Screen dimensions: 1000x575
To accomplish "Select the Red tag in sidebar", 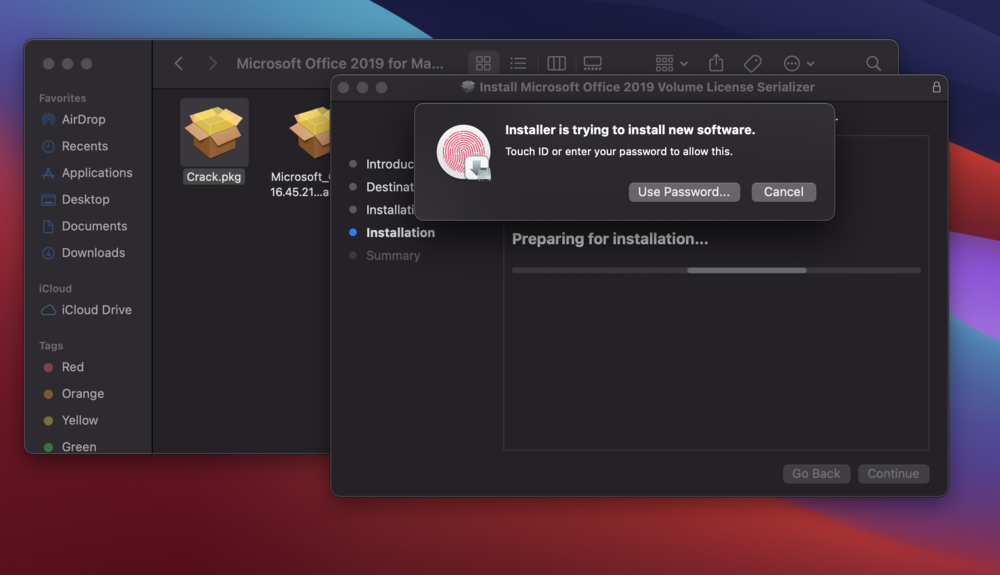I will (x=72, y=367).
